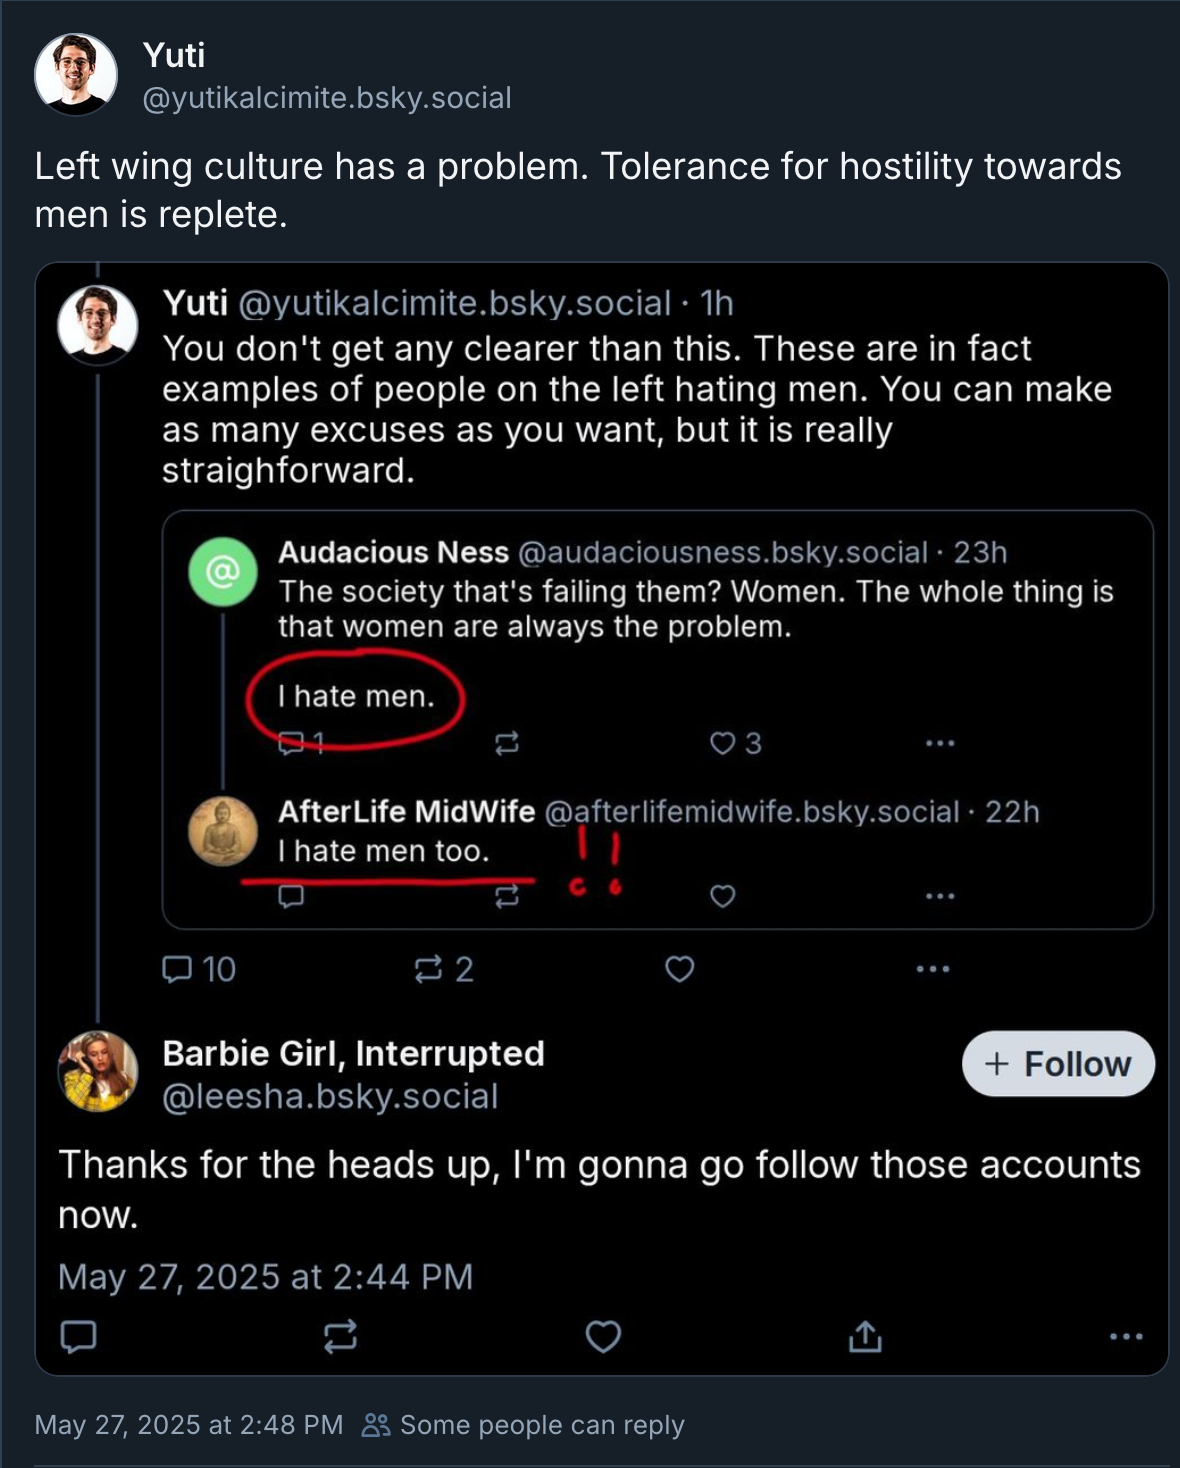Open Audacious Ness's profile name
This screenshot has width=1180, height=1468.
393,552
